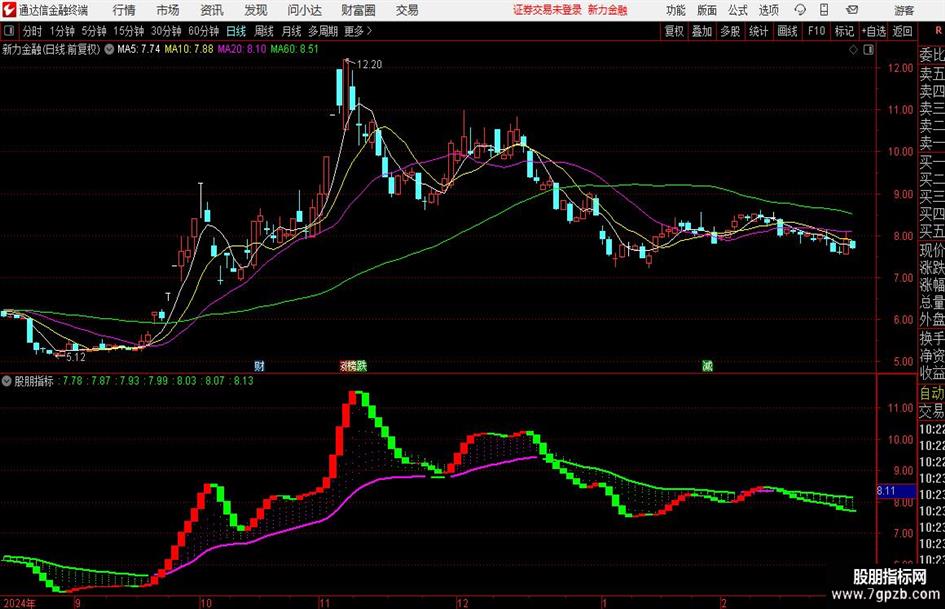Click the 叠加 overlay button

(x=702, y=31)
